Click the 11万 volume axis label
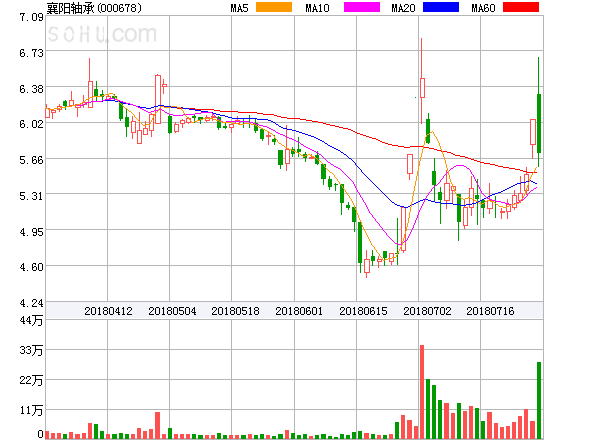The width and height of the screenshot is (600, 440). pyautogui.click(x=31, y=411)
